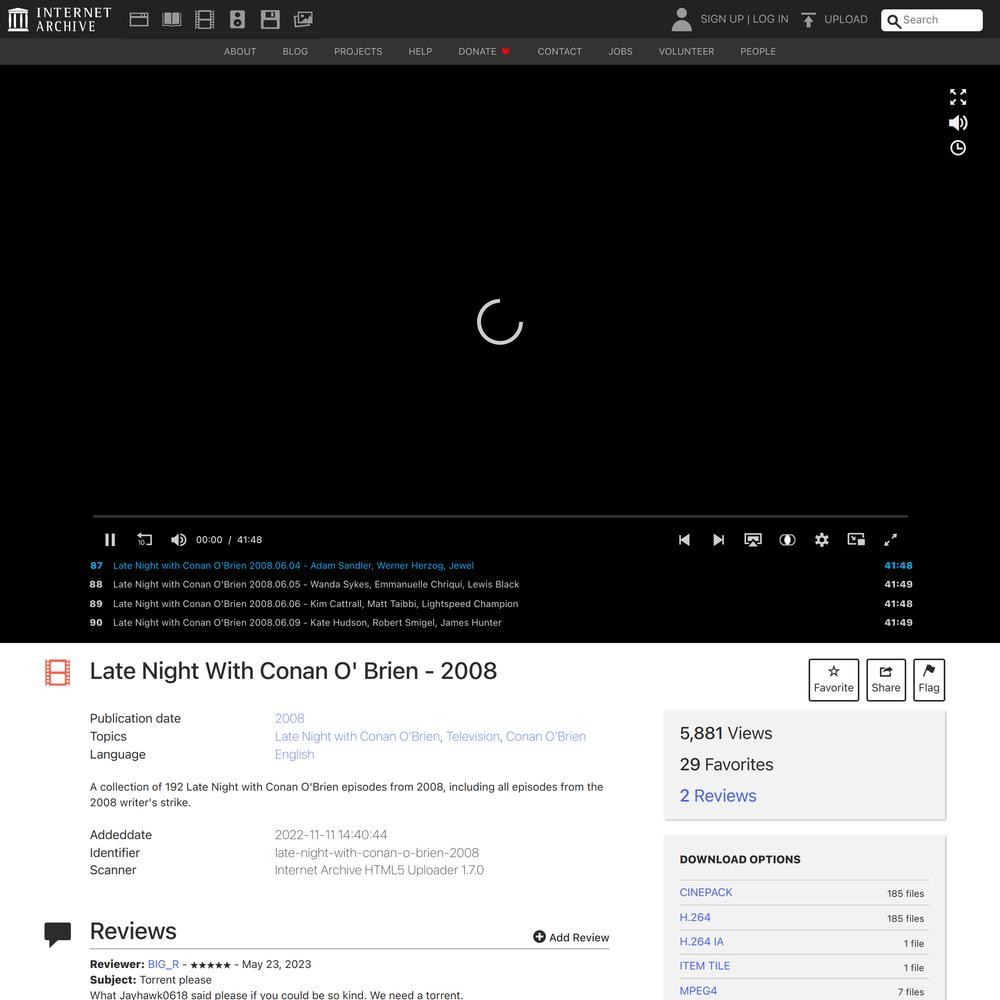Rewind 10 seconds button

click(145, 540)
